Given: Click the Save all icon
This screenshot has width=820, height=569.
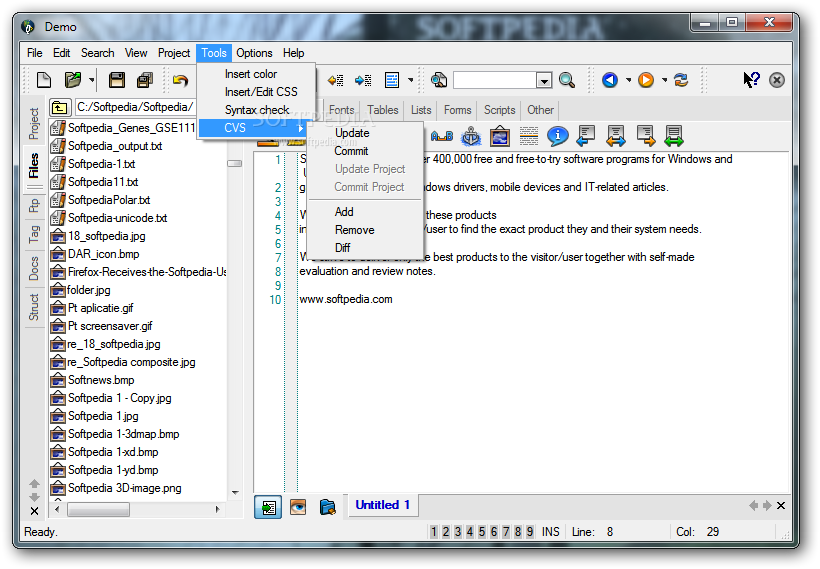Looking at the screenshot, I should tap(144, 80).
